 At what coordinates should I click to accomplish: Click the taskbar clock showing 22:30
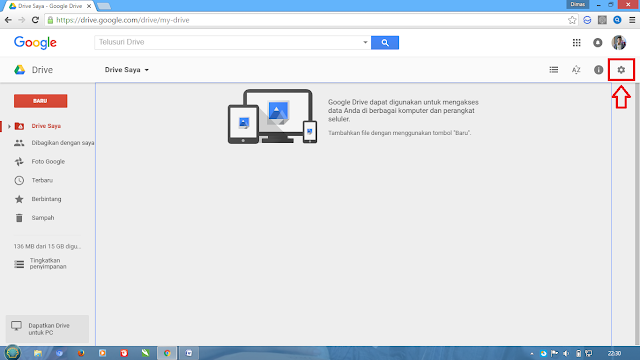[614, 353]
